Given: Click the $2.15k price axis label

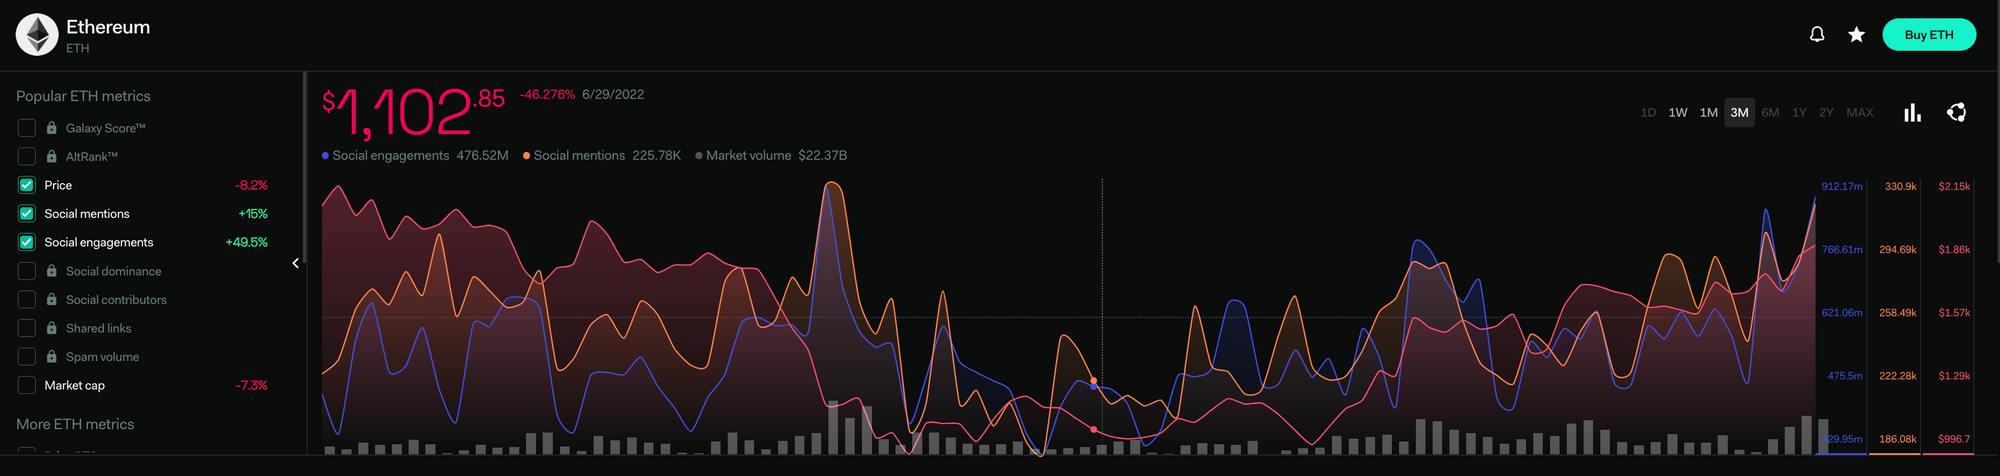Looking at the screenshot, I should tap(1954, 187).
